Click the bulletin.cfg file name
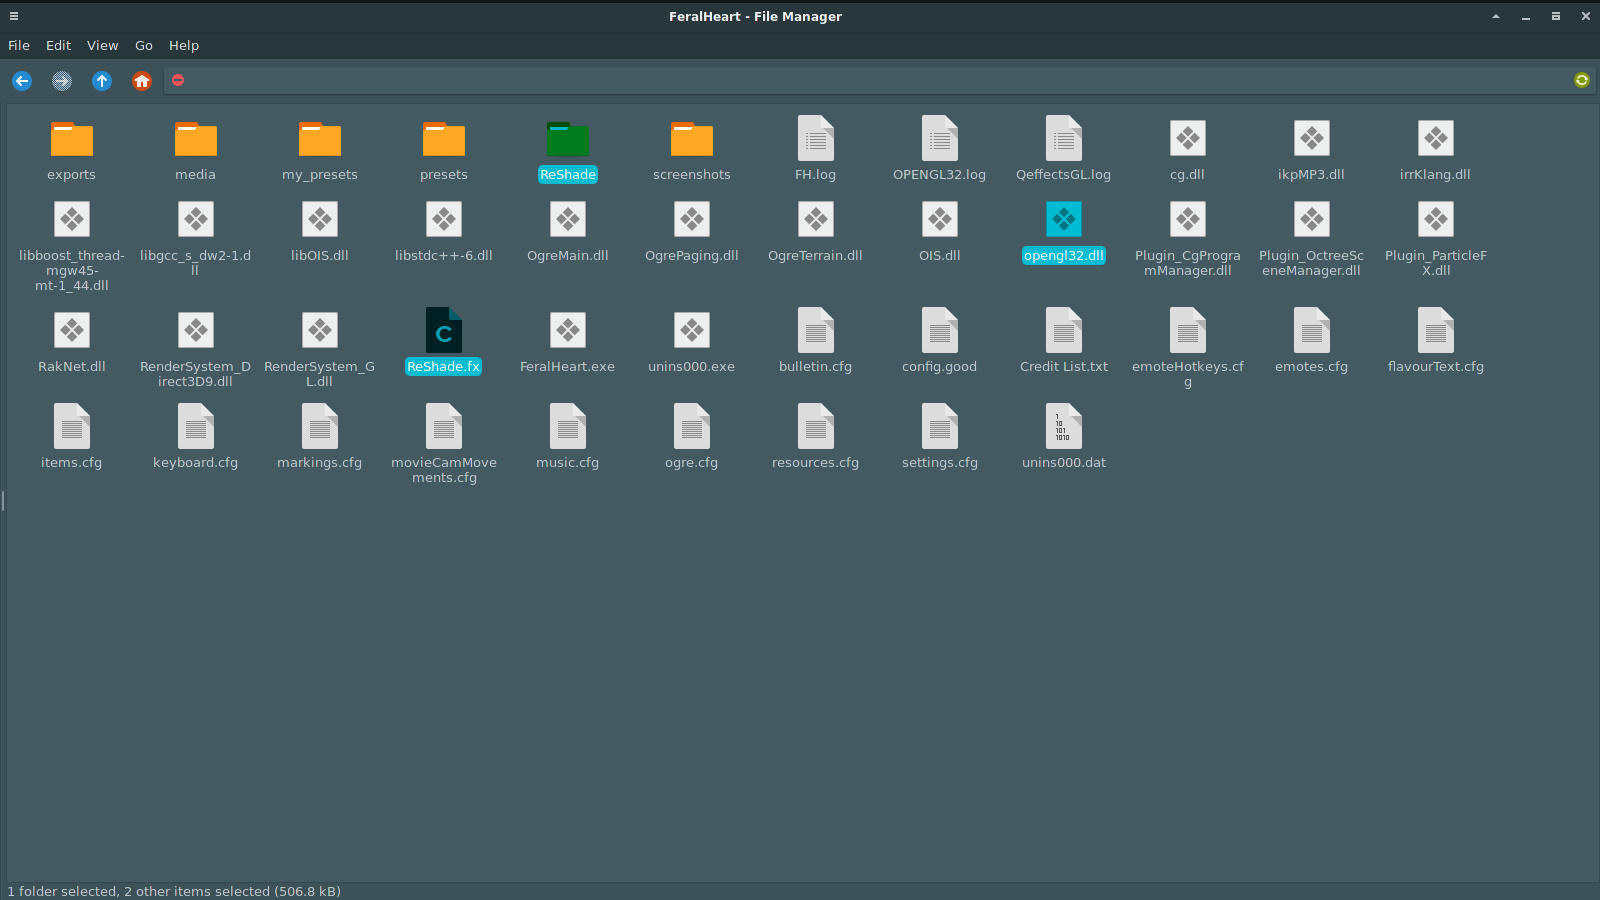1600x900 pixels. click(x=816, y=366)
